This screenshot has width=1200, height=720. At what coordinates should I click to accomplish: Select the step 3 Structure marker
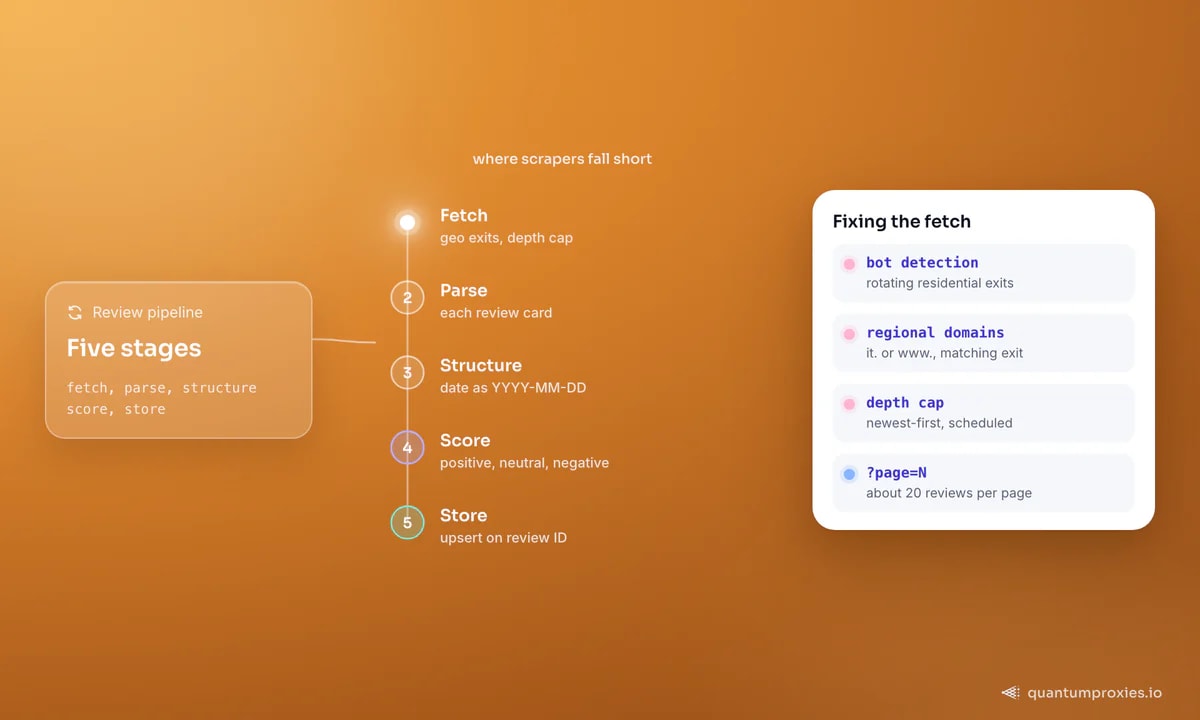coord(407,372)
